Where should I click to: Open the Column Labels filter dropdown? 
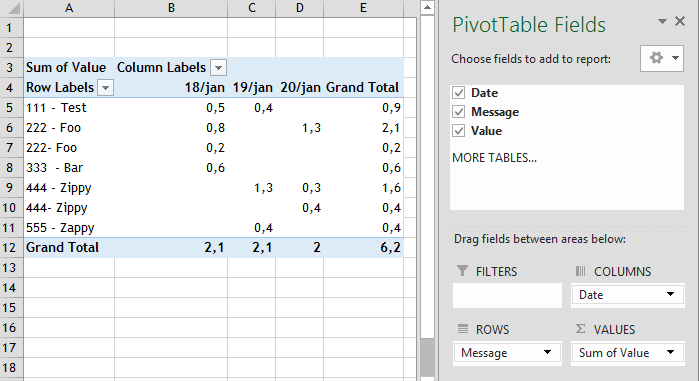[x=218, y=68]
